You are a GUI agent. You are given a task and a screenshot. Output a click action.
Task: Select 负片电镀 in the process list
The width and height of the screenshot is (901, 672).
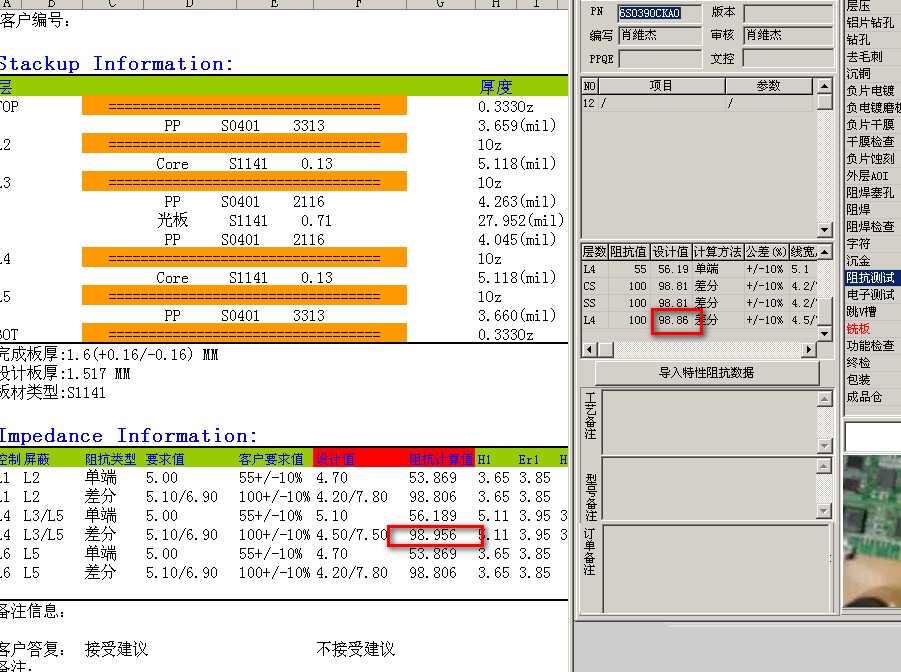tap(870, 90)
